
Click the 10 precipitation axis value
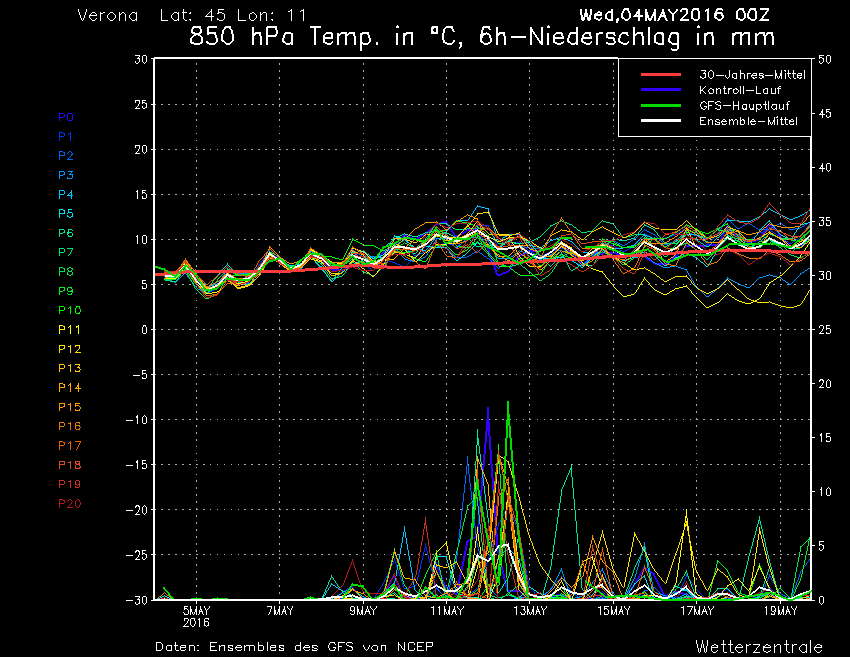pyautogui.click(x=825, y=492)
